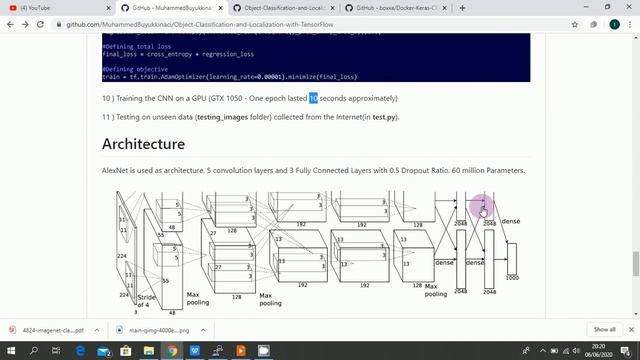Viewport: 640px width, 360px height.
Task: Open the volume control in system tray
Action: pos(576,351)
